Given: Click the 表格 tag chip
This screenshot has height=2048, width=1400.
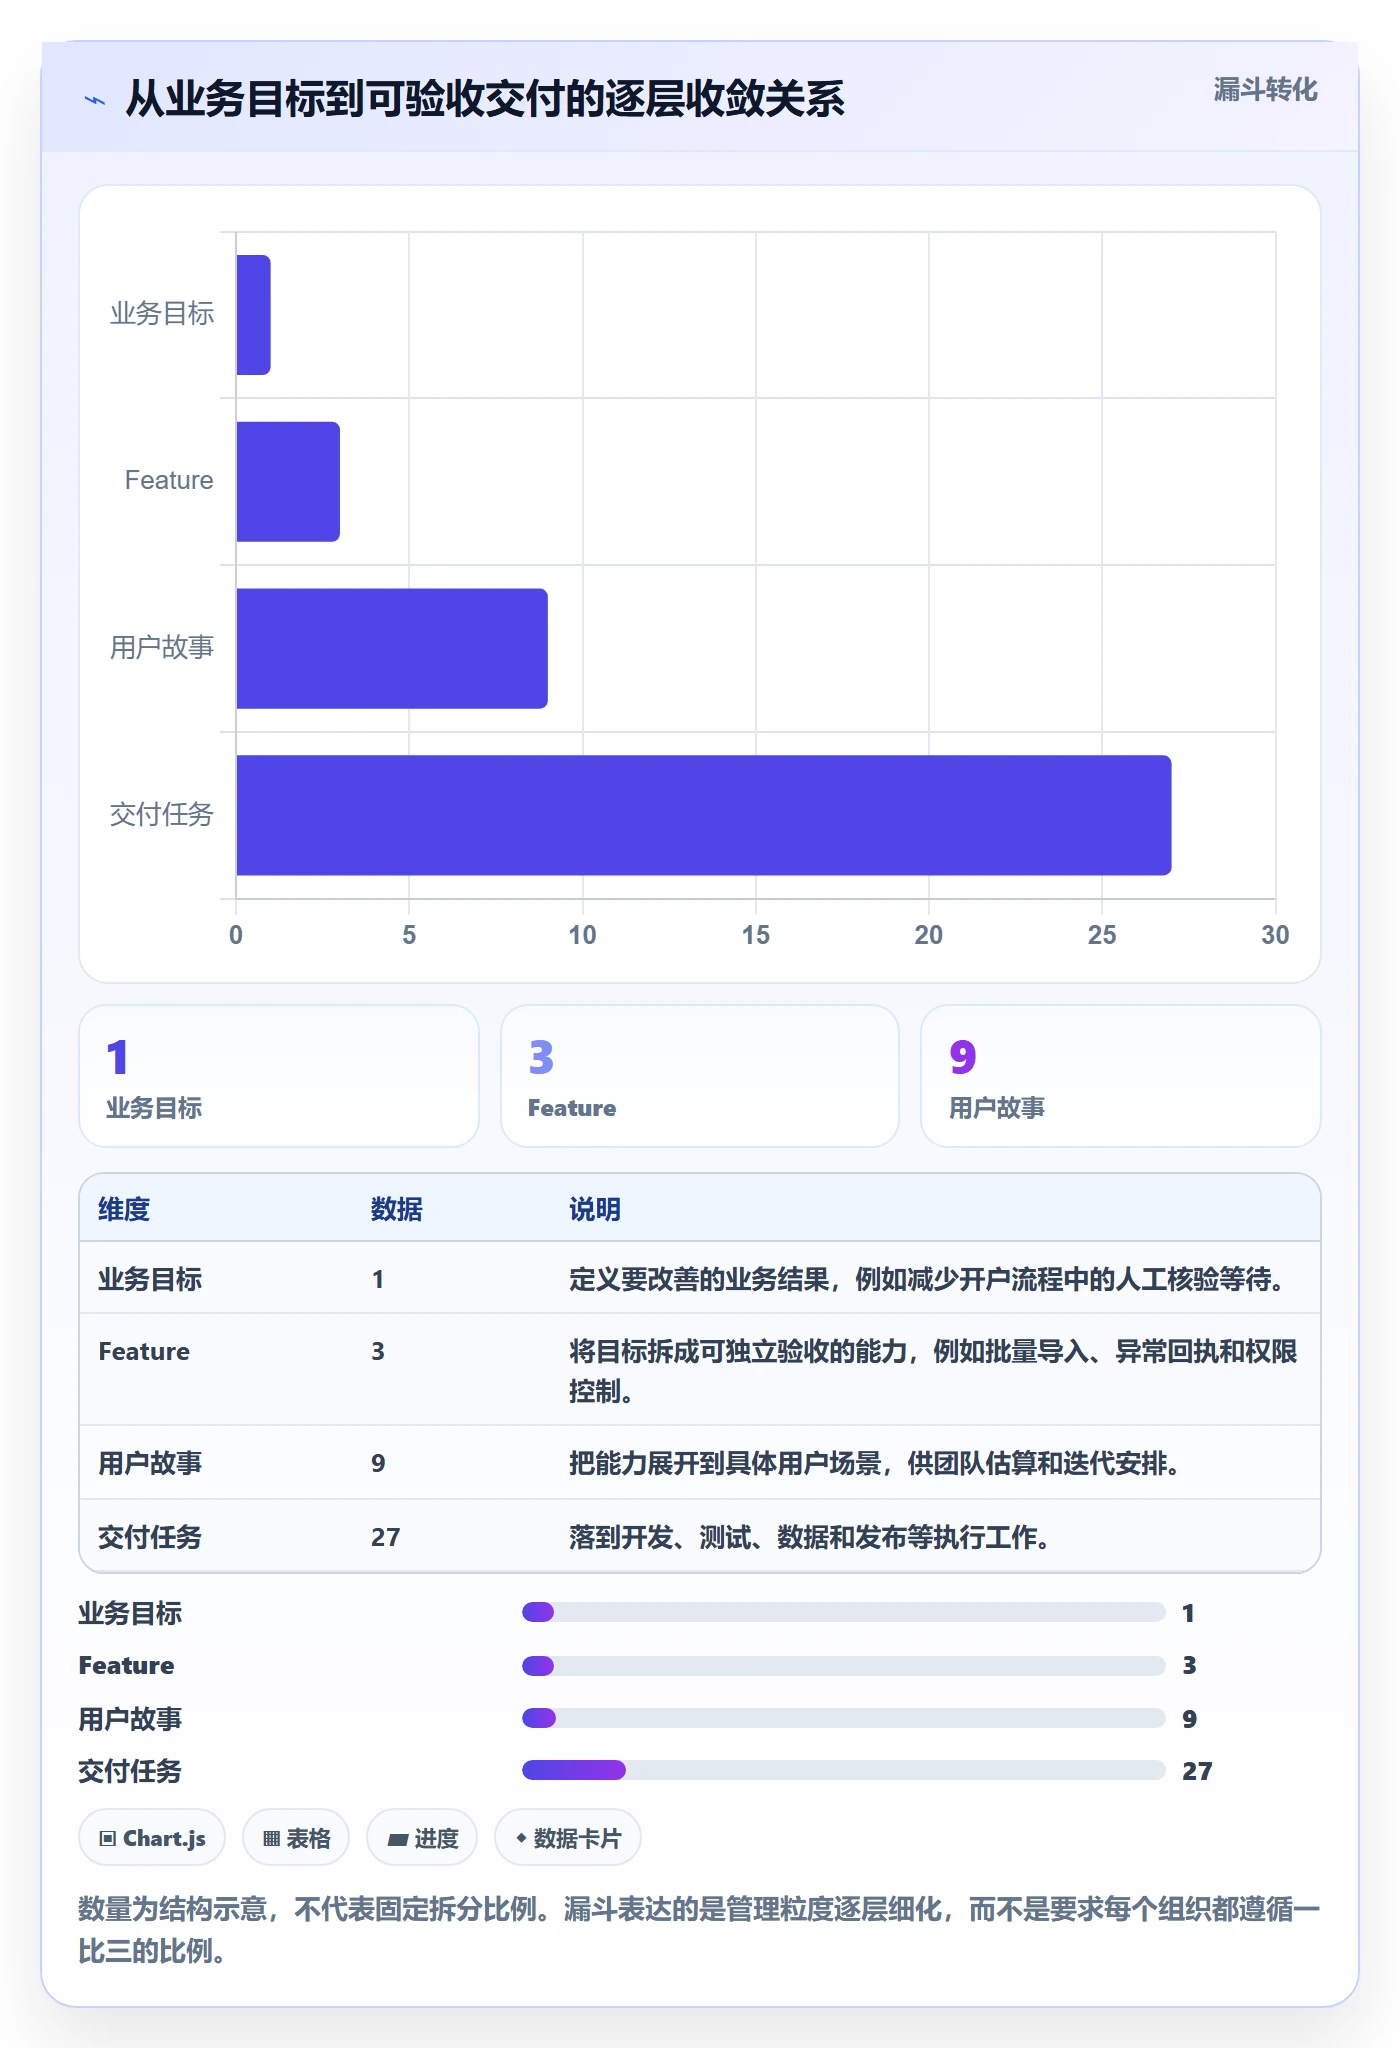Looking at the screenshot, I should click(296, 1838).
